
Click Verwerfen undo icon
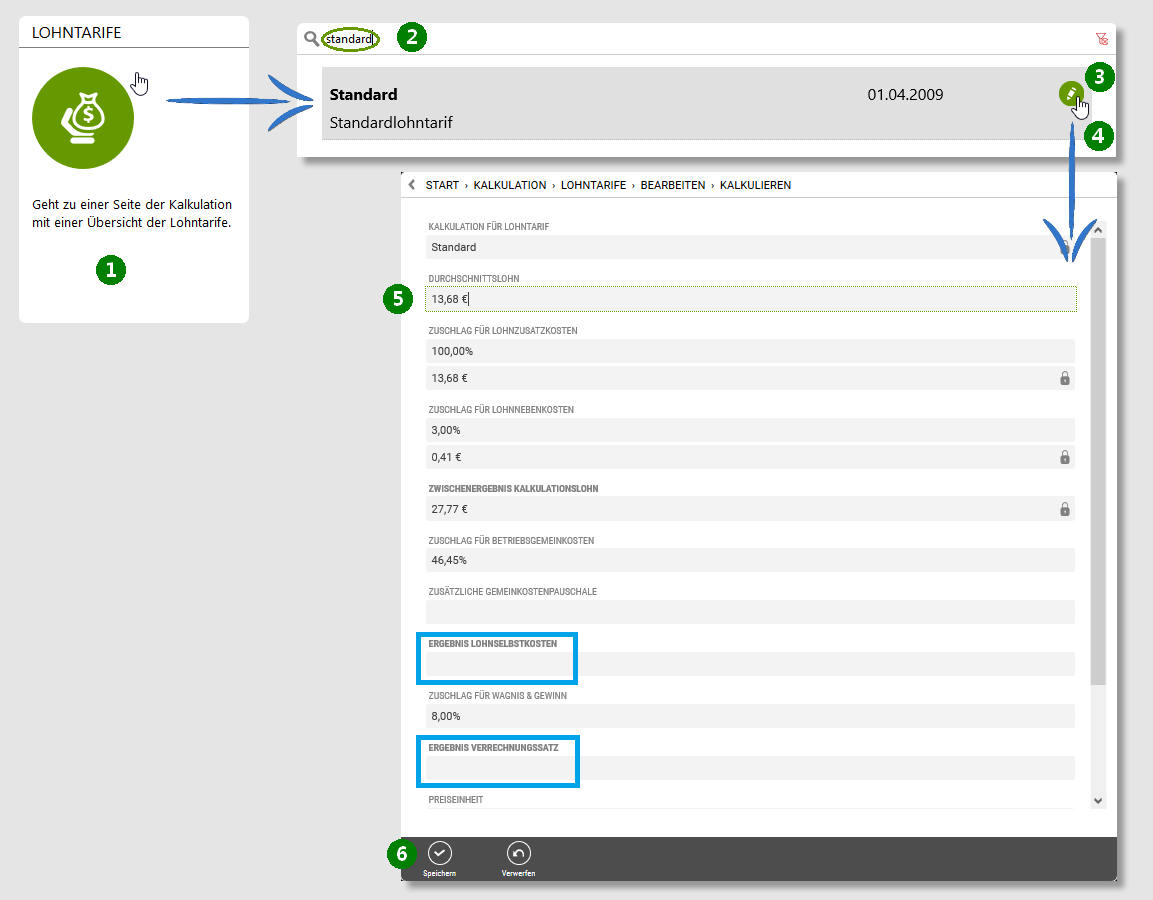coord(518,853)
